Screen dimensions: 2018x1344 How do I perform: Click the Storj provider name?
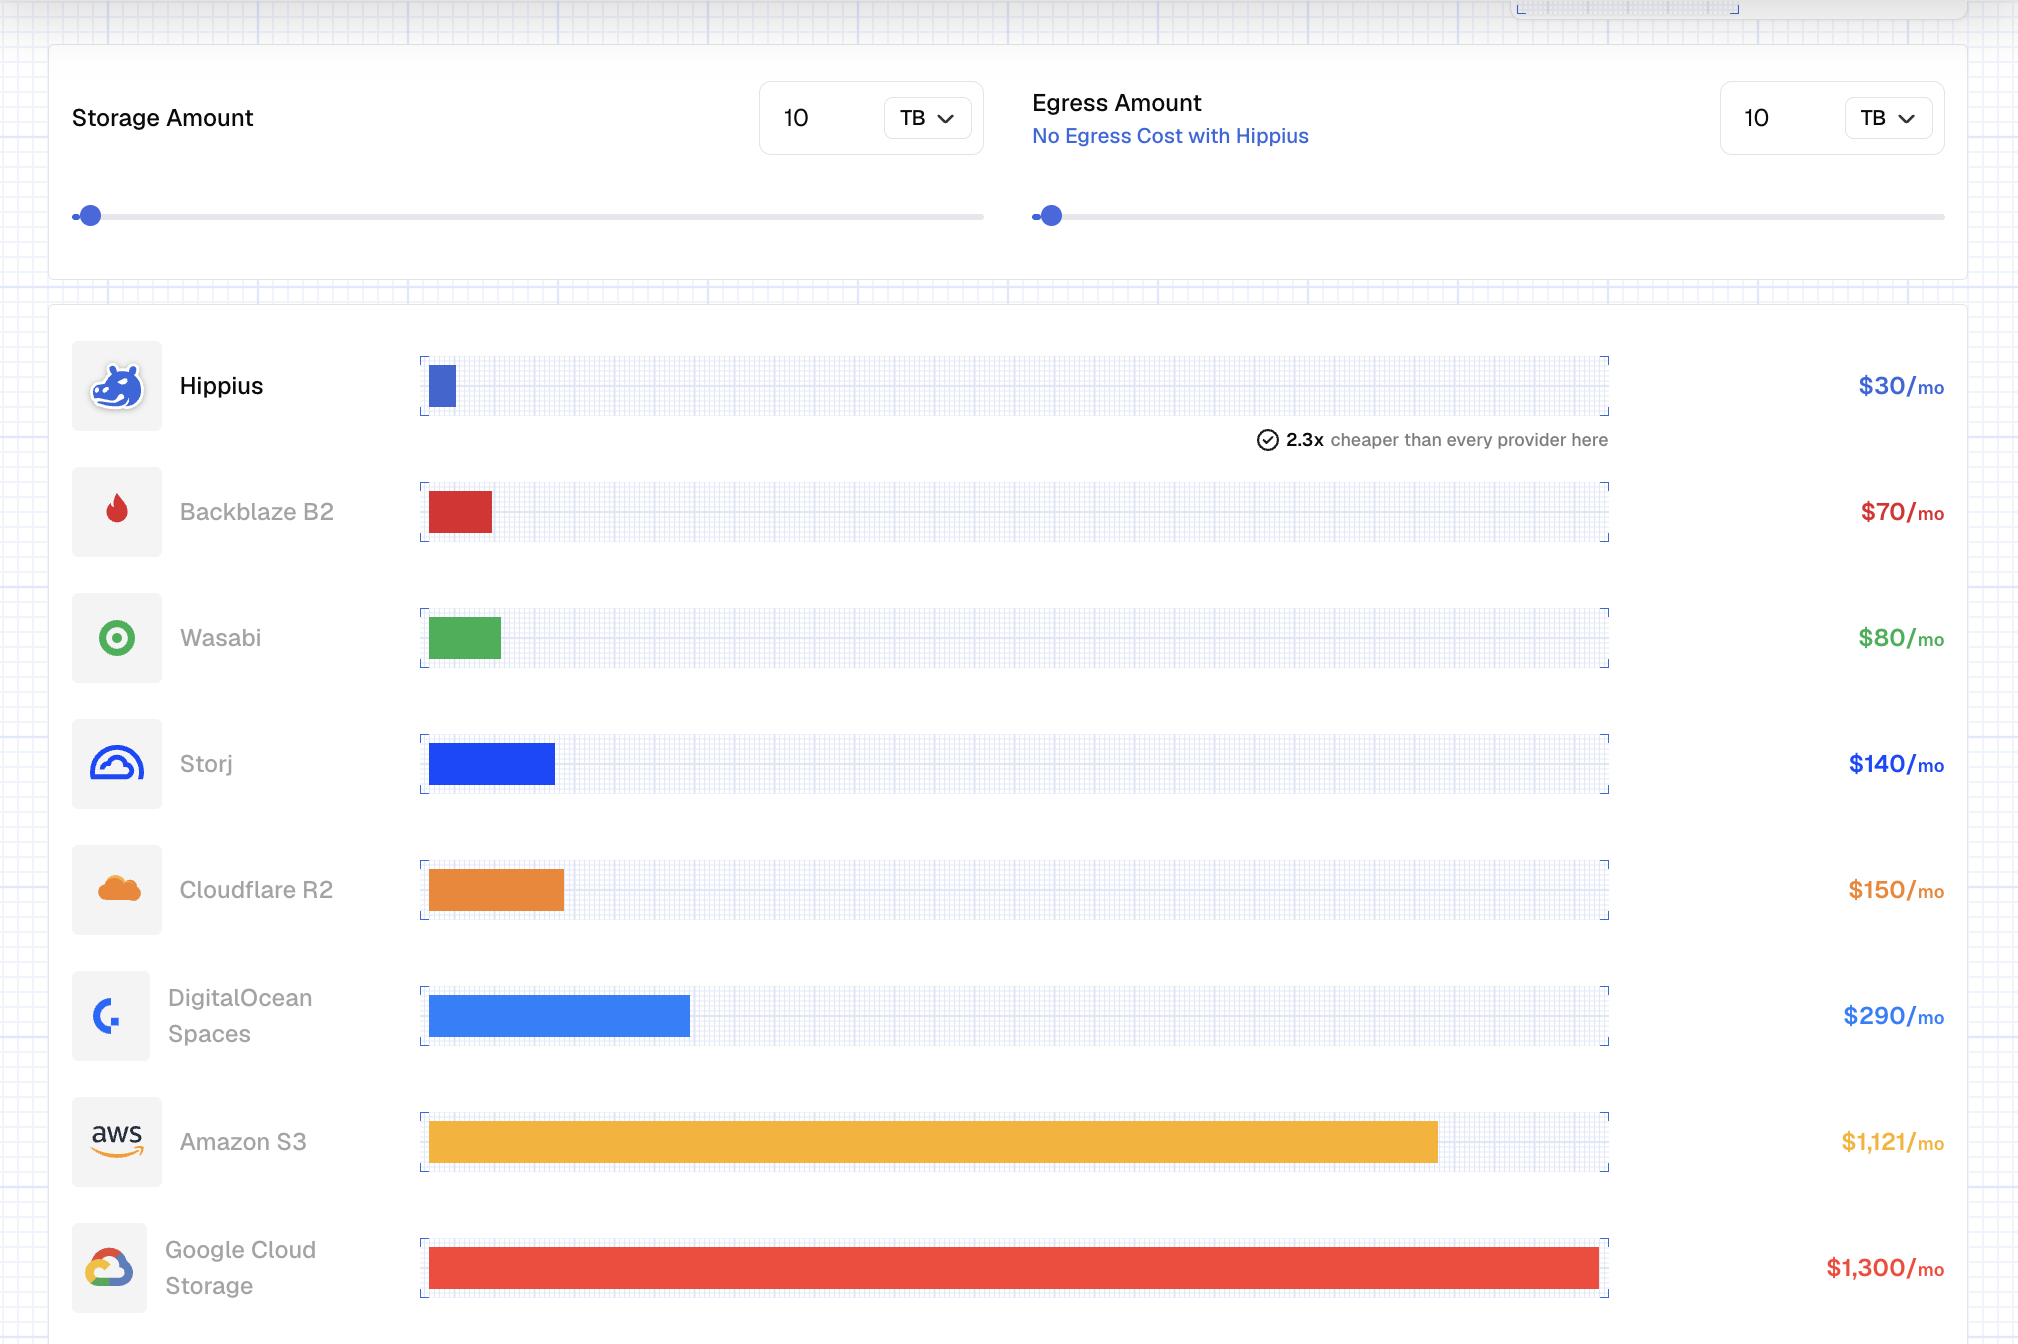(x=206, y=764)
